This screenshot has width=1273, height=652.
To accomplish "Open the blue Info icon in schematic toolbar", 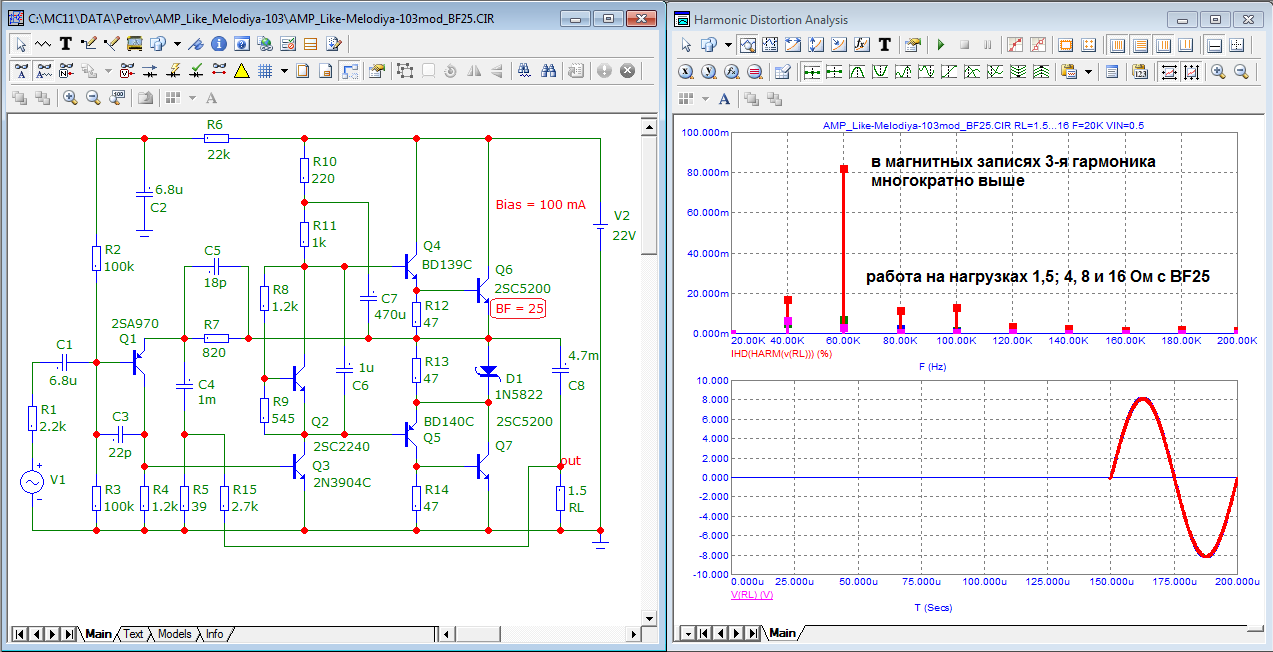I will click(218, 44).
